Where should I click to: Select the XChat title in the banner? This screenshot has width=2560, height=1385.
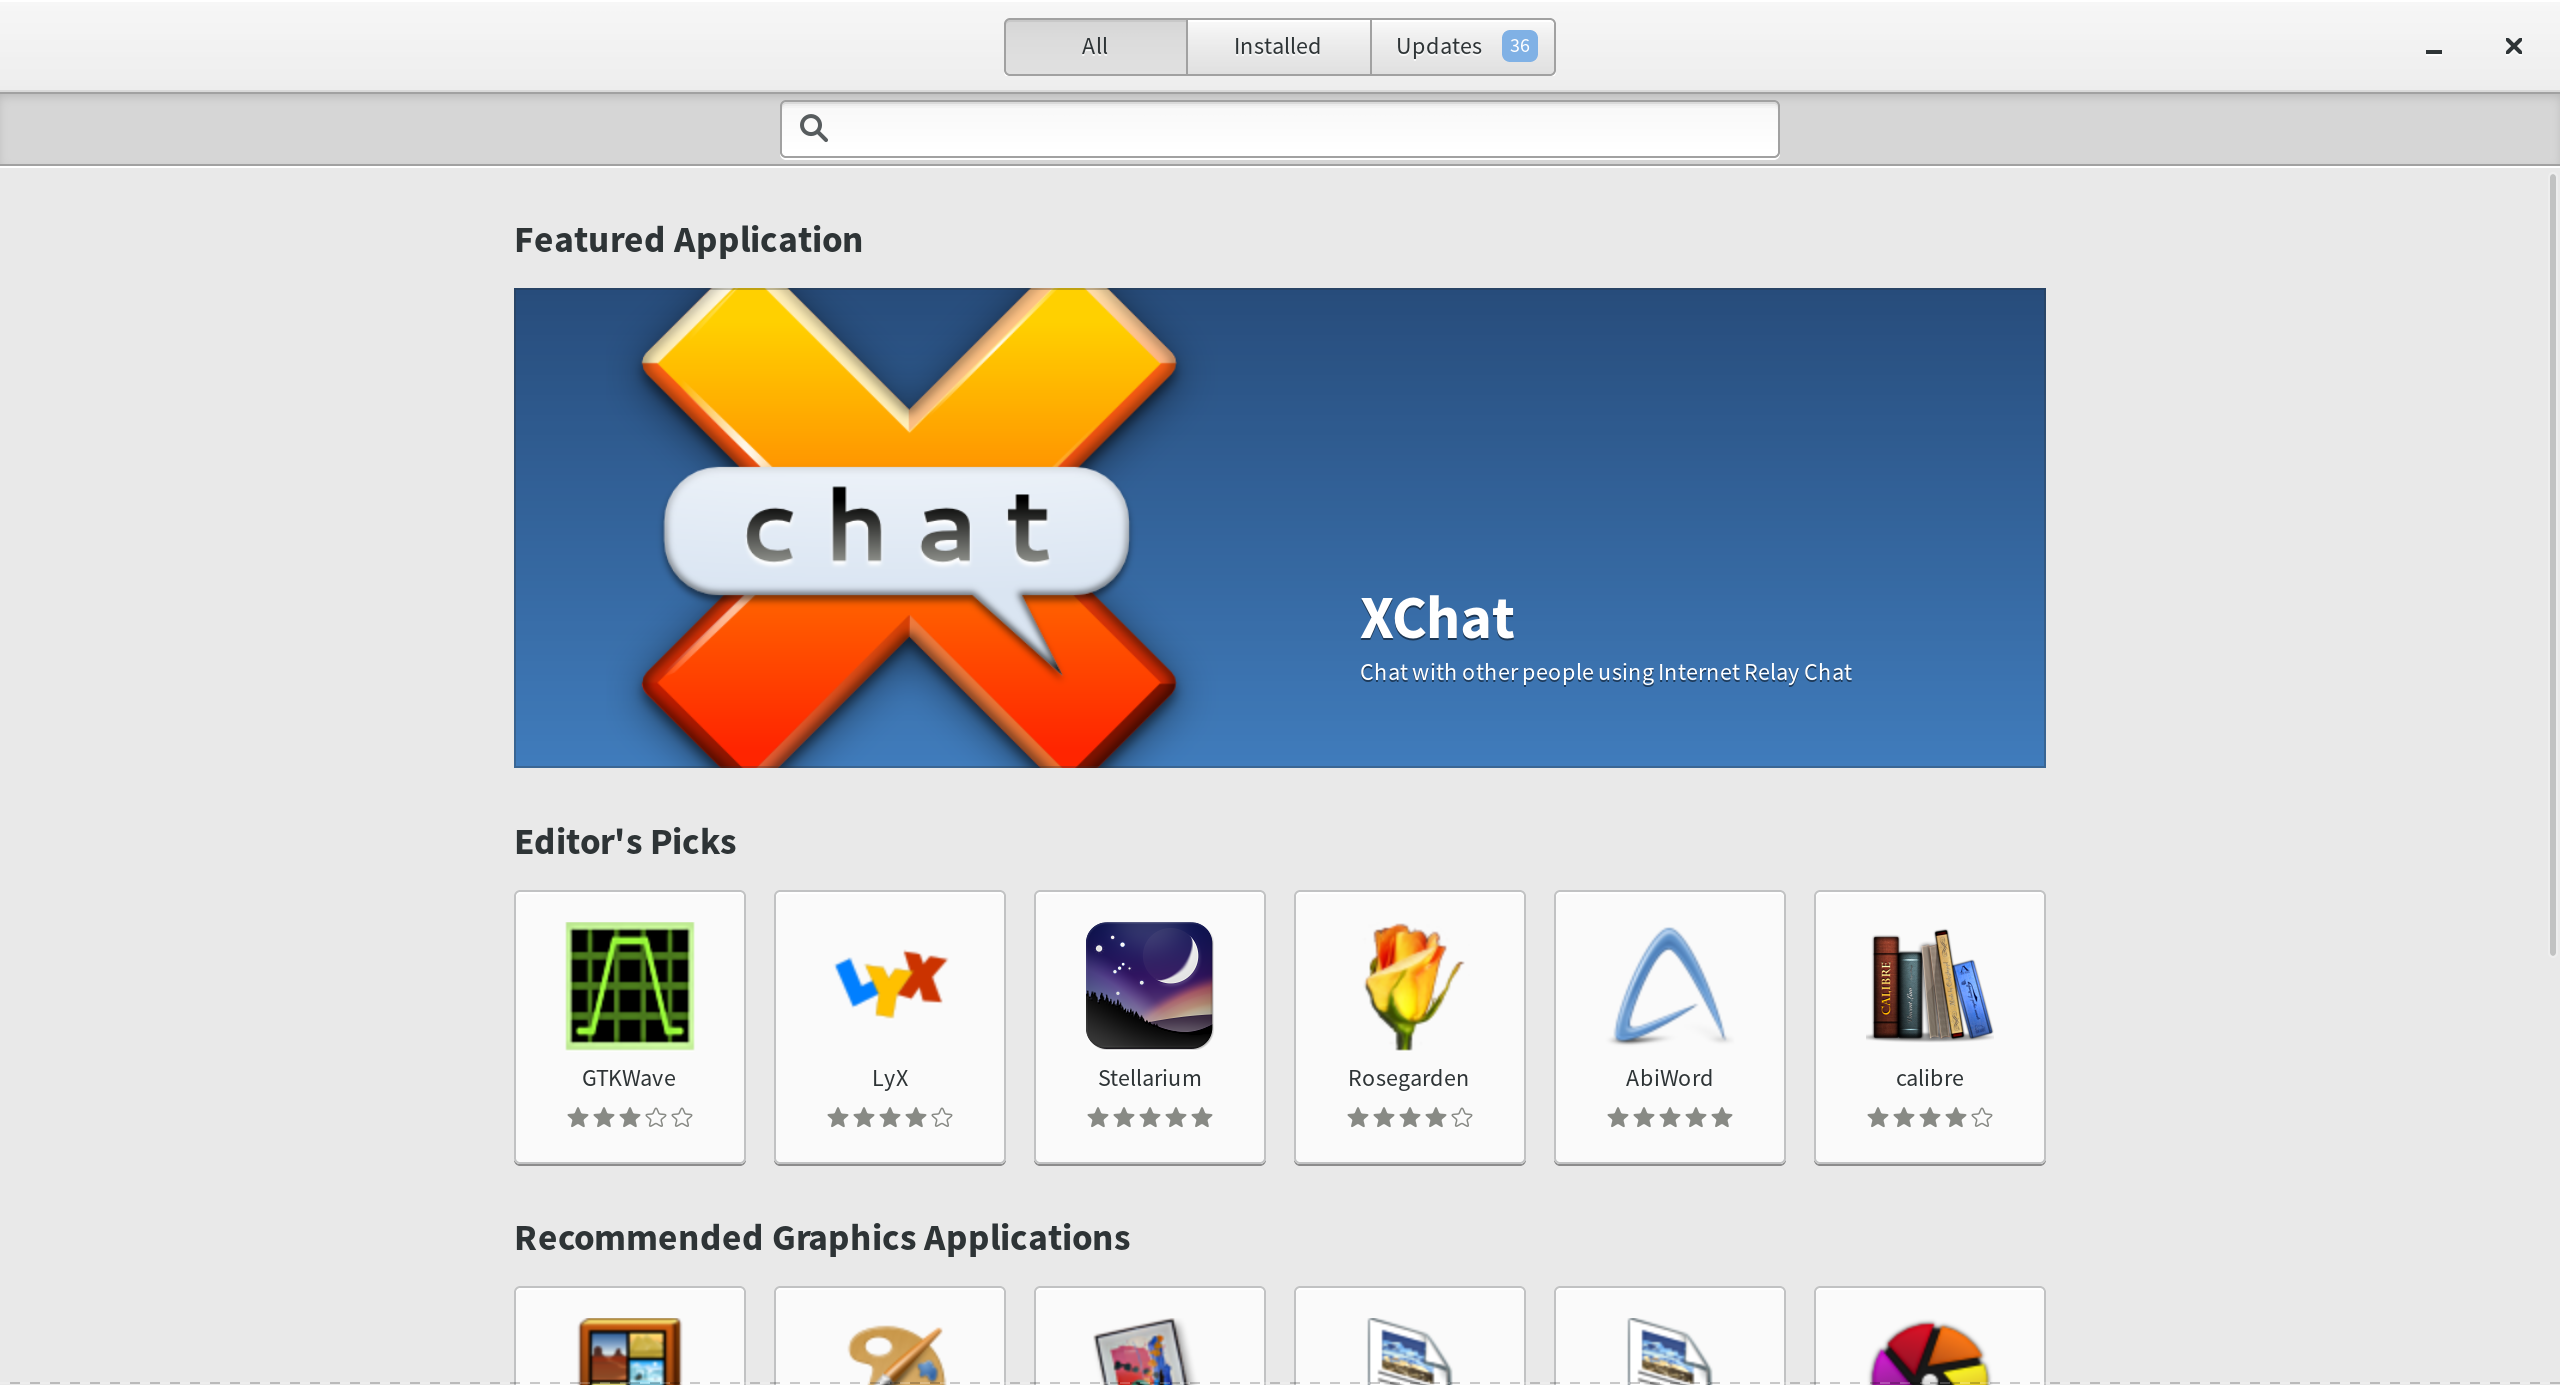point(1437,618)
